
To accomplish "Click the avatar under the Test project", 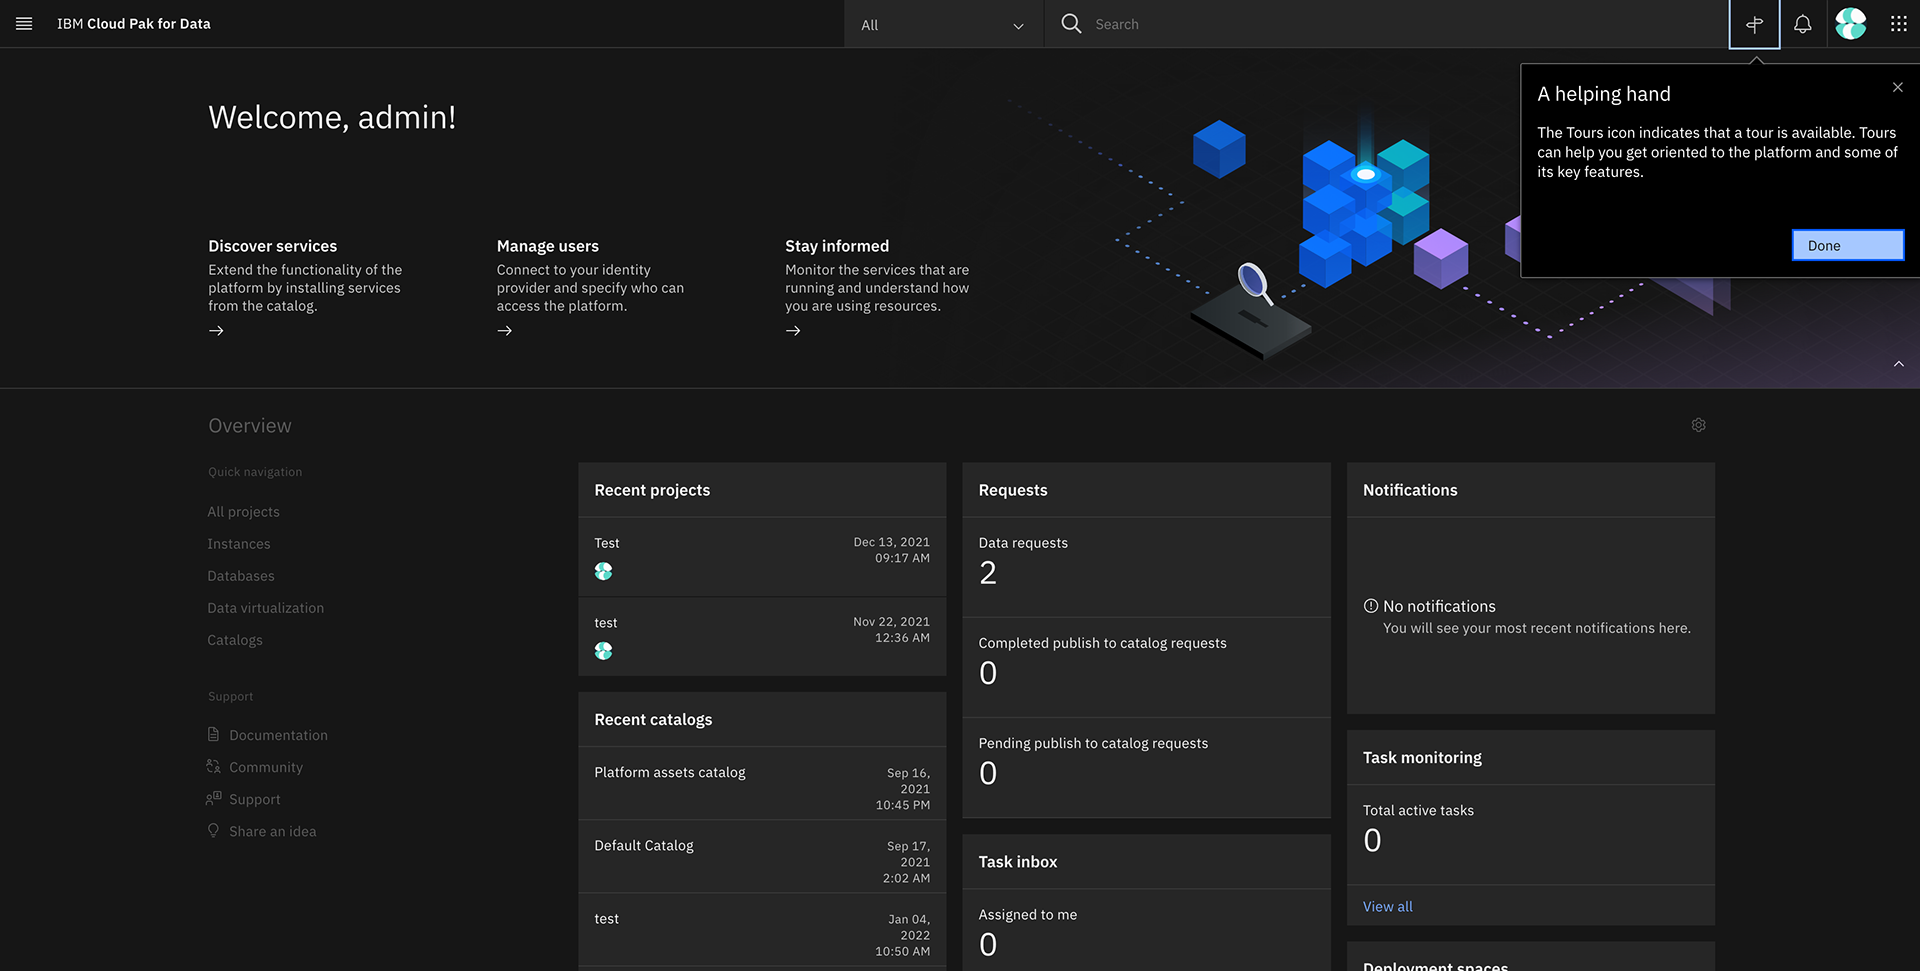I will pos(603,571).
